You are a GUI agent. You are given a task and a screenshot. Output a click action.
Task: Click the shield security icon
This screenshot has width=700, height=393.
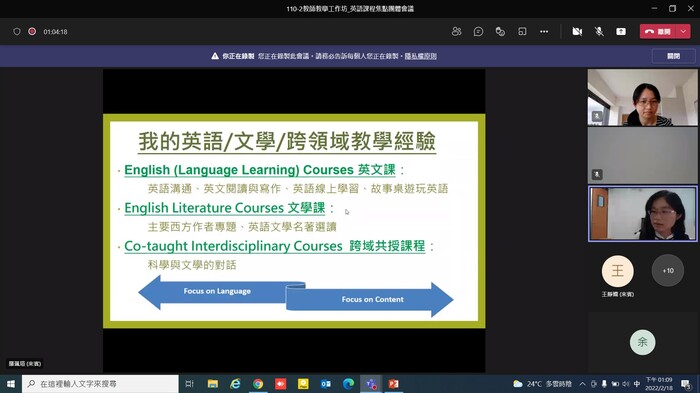pyautogui.click(x=17, y=32)
